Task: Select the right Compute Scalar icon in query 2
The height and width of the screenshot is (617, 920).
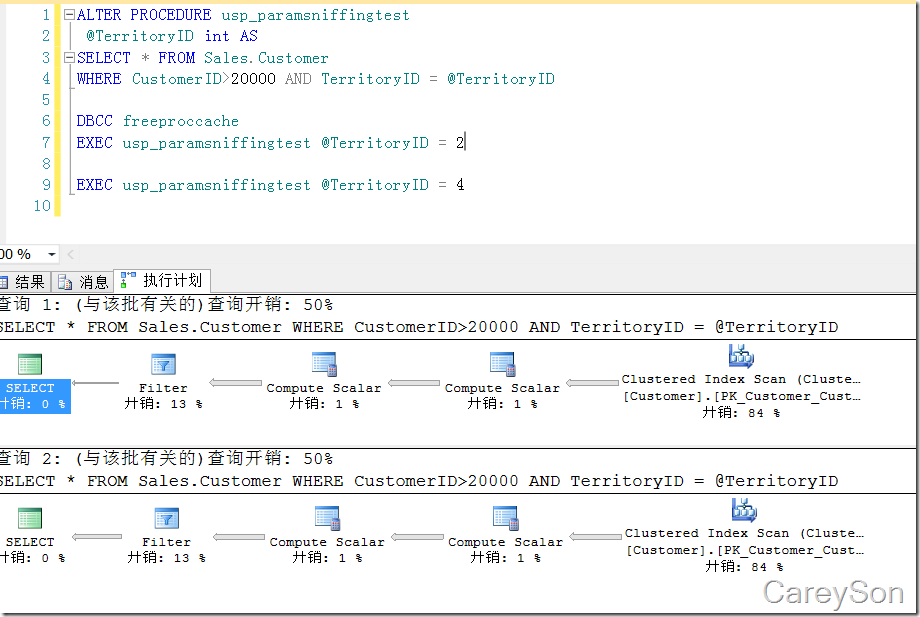Action: 505,518
